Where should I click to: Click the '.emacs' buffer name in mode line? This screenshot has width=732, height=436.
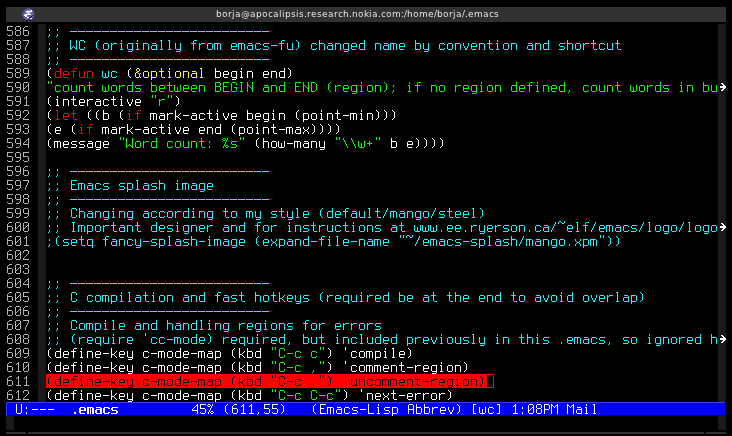click(95, 410)
